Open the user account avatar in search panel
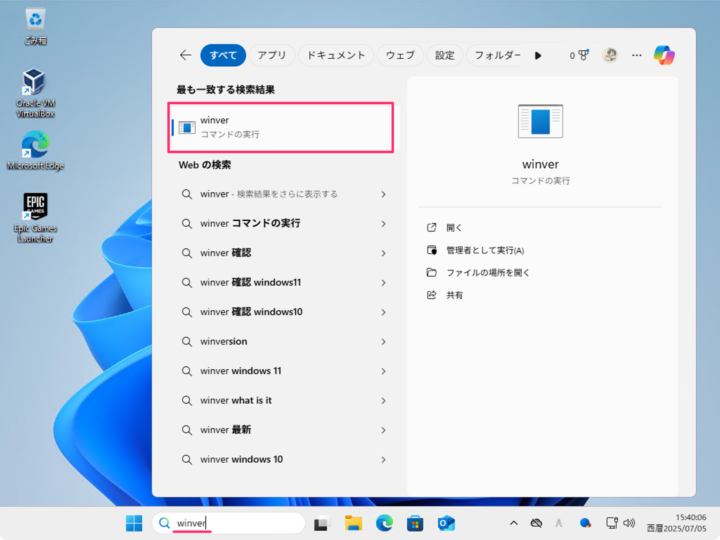 (610, 55)
